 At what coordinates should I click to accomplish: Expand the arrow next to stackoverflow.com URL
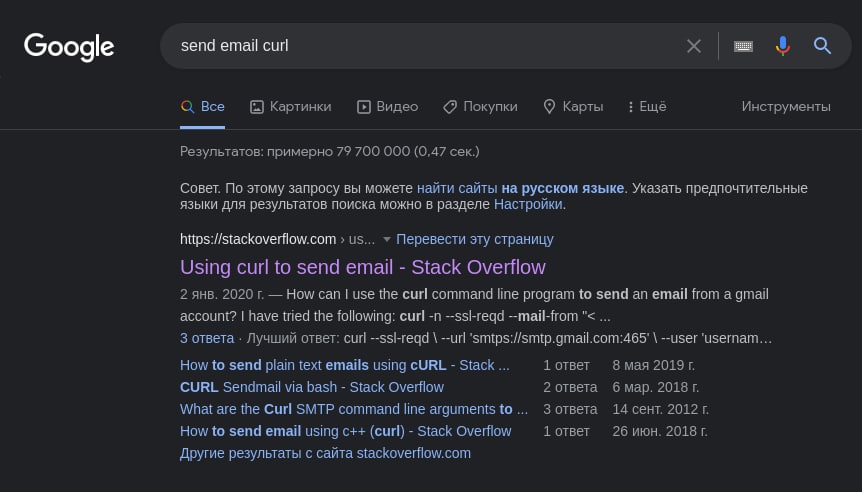pyautogui.click(x=386, y=240)
